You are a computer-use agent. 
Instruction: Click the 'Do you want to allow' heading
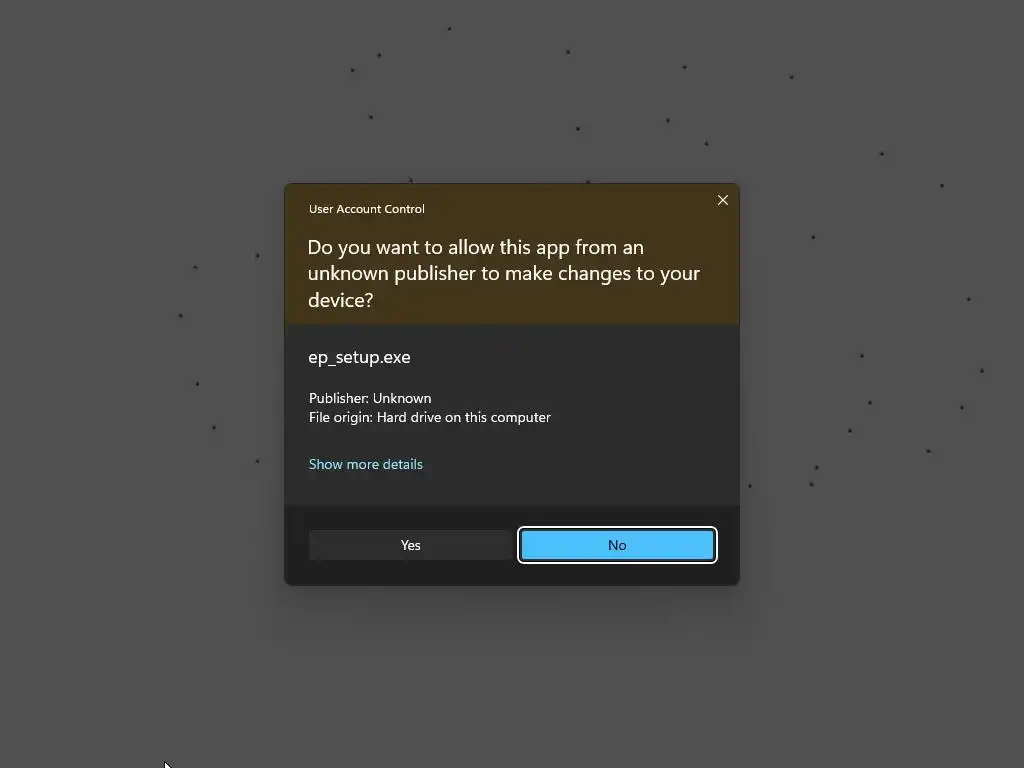coord(504,273)
